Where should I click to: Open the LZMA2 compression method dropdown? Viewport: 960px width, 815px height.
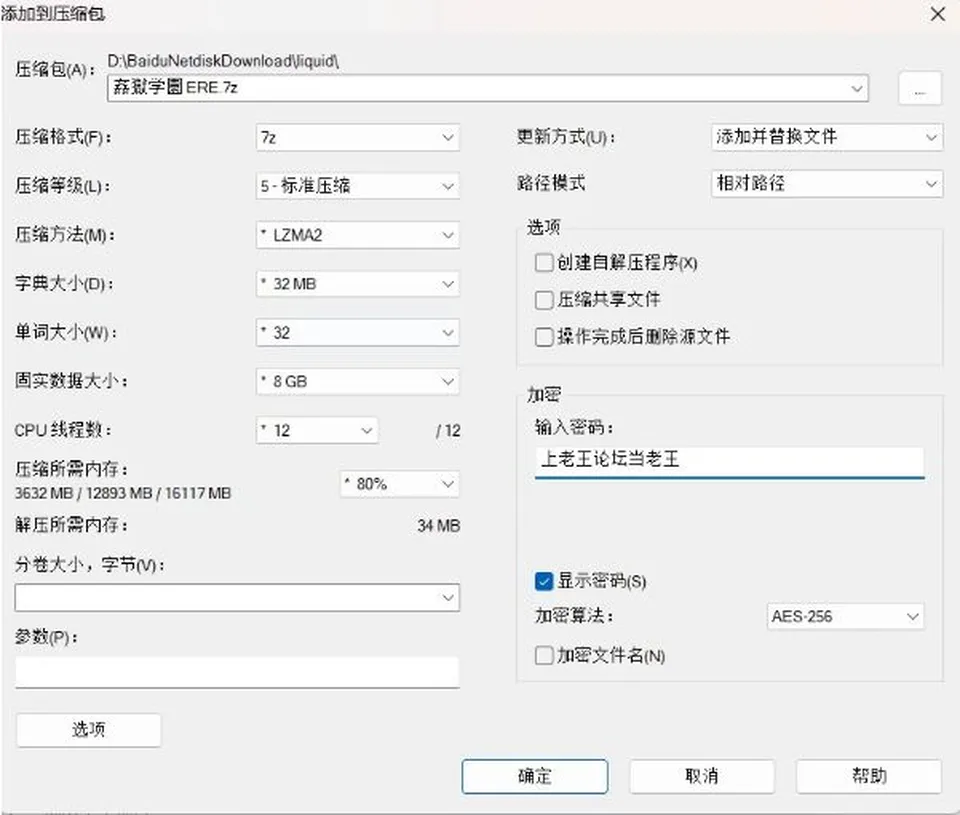point(358,235)
